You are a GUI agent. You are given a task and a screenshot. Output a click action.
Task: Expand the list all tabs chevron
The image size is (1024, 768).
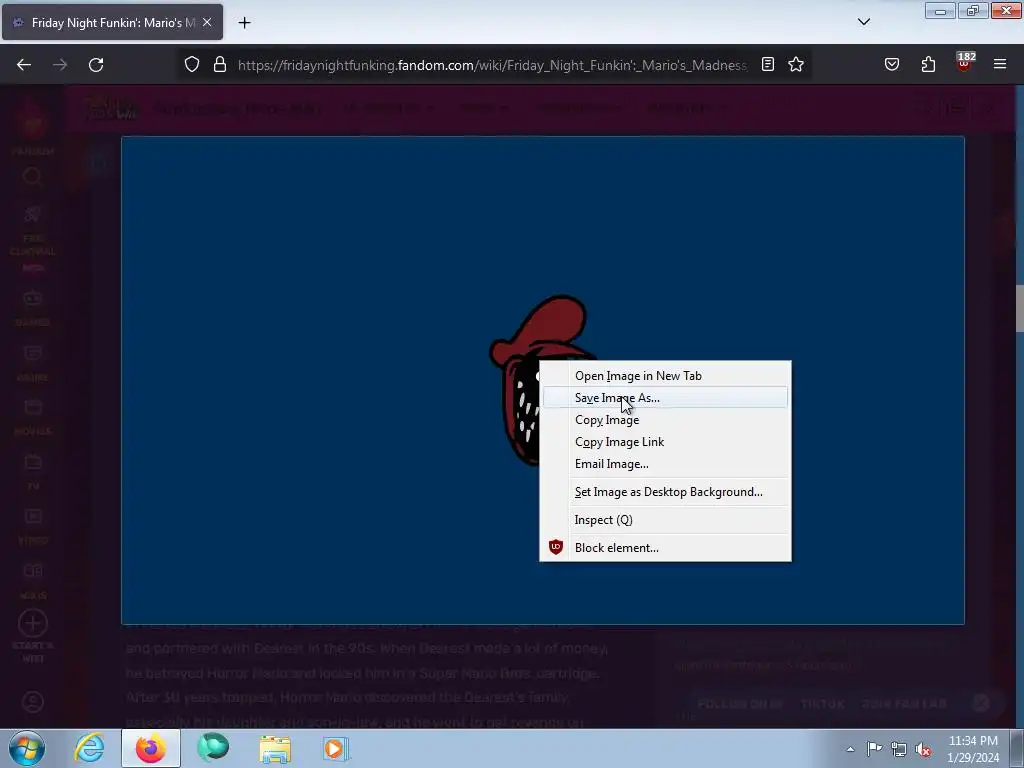click(864, 22)
